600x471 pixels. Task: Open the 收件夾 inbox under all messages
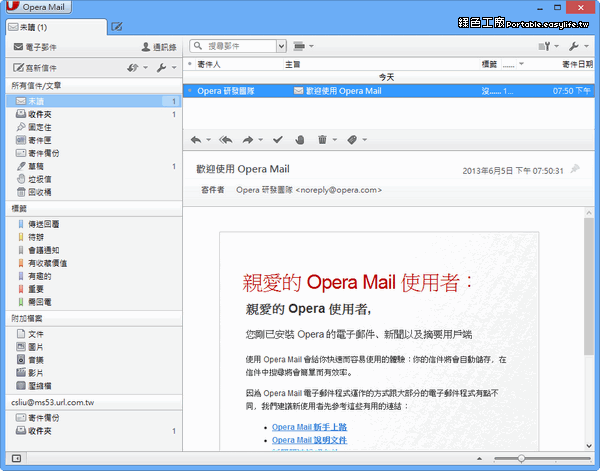[x=93, y=114]
